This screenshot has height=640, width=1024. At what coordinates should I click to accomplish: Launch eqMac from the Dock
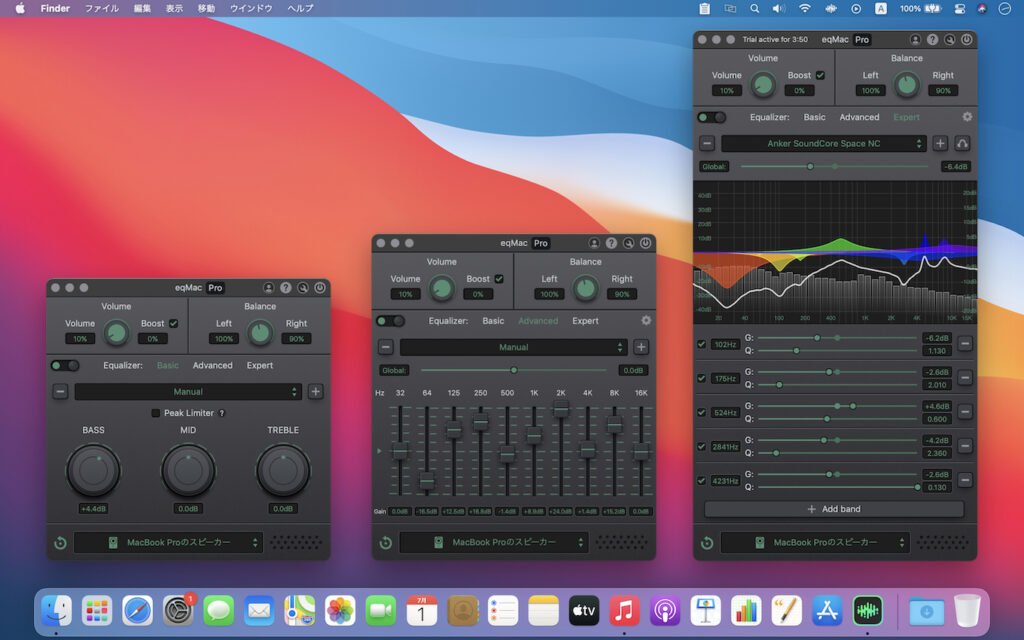pos(866,610)
